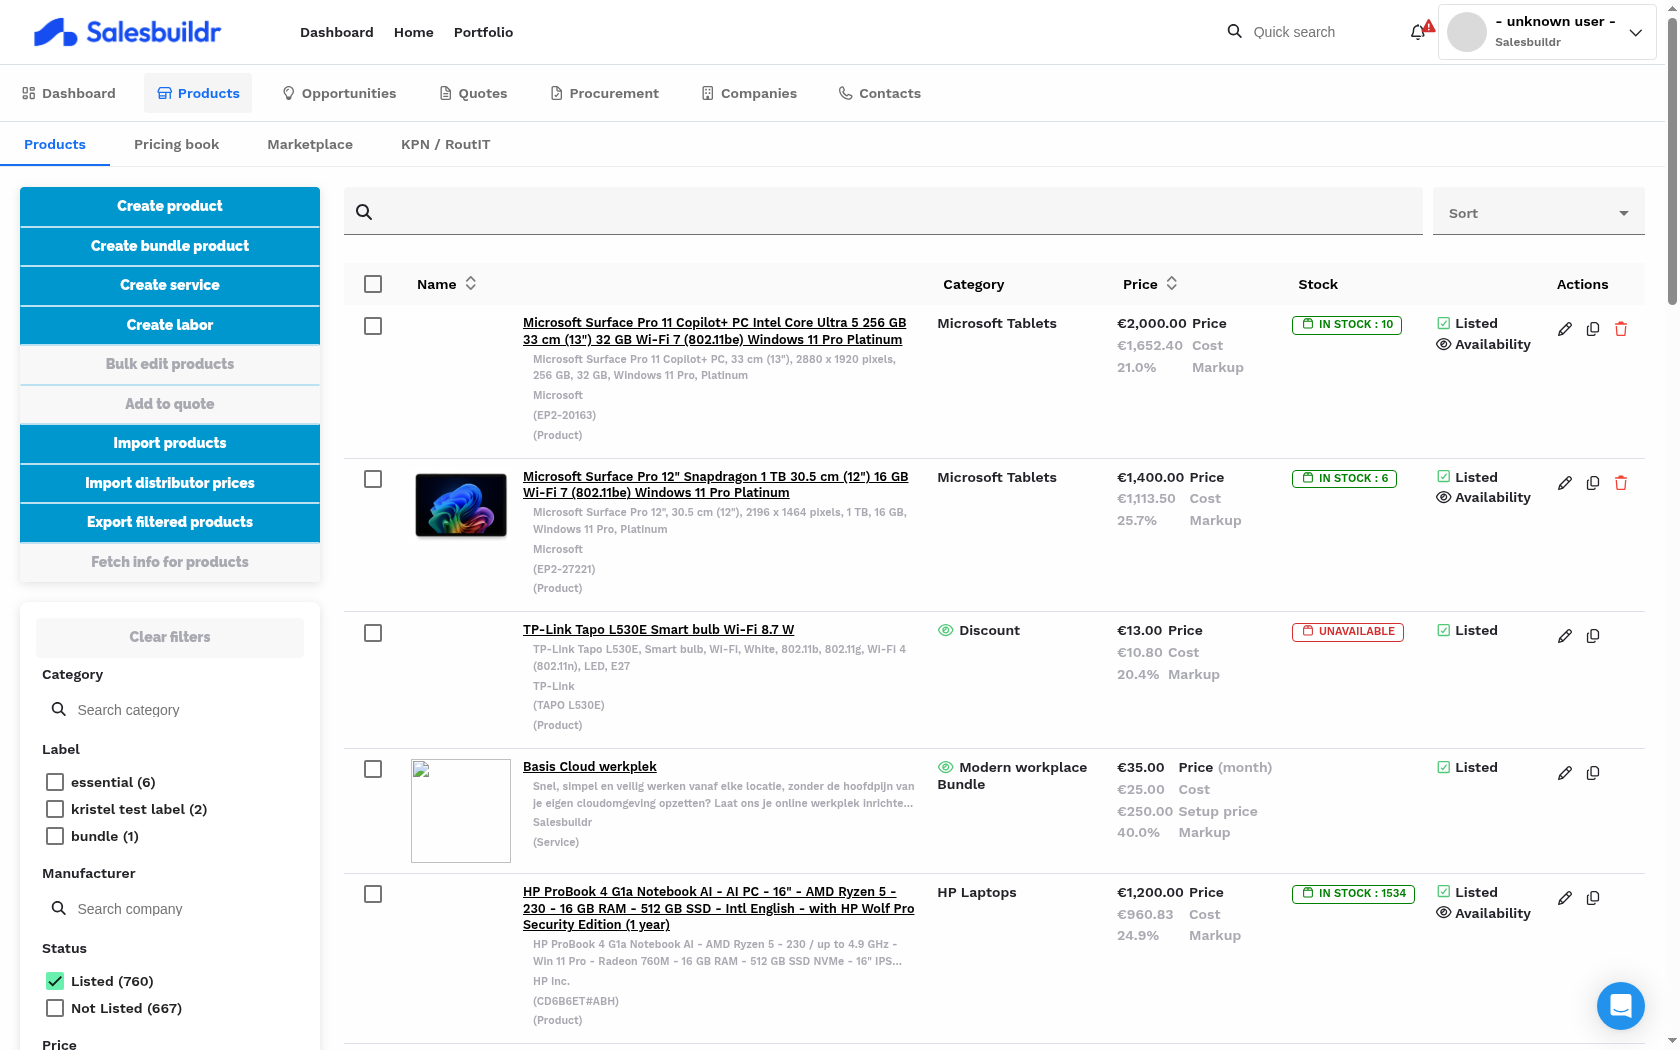Open the chat support bubble
This screenshot has width=1680, height=1050.
[x=1620, y=1005]
